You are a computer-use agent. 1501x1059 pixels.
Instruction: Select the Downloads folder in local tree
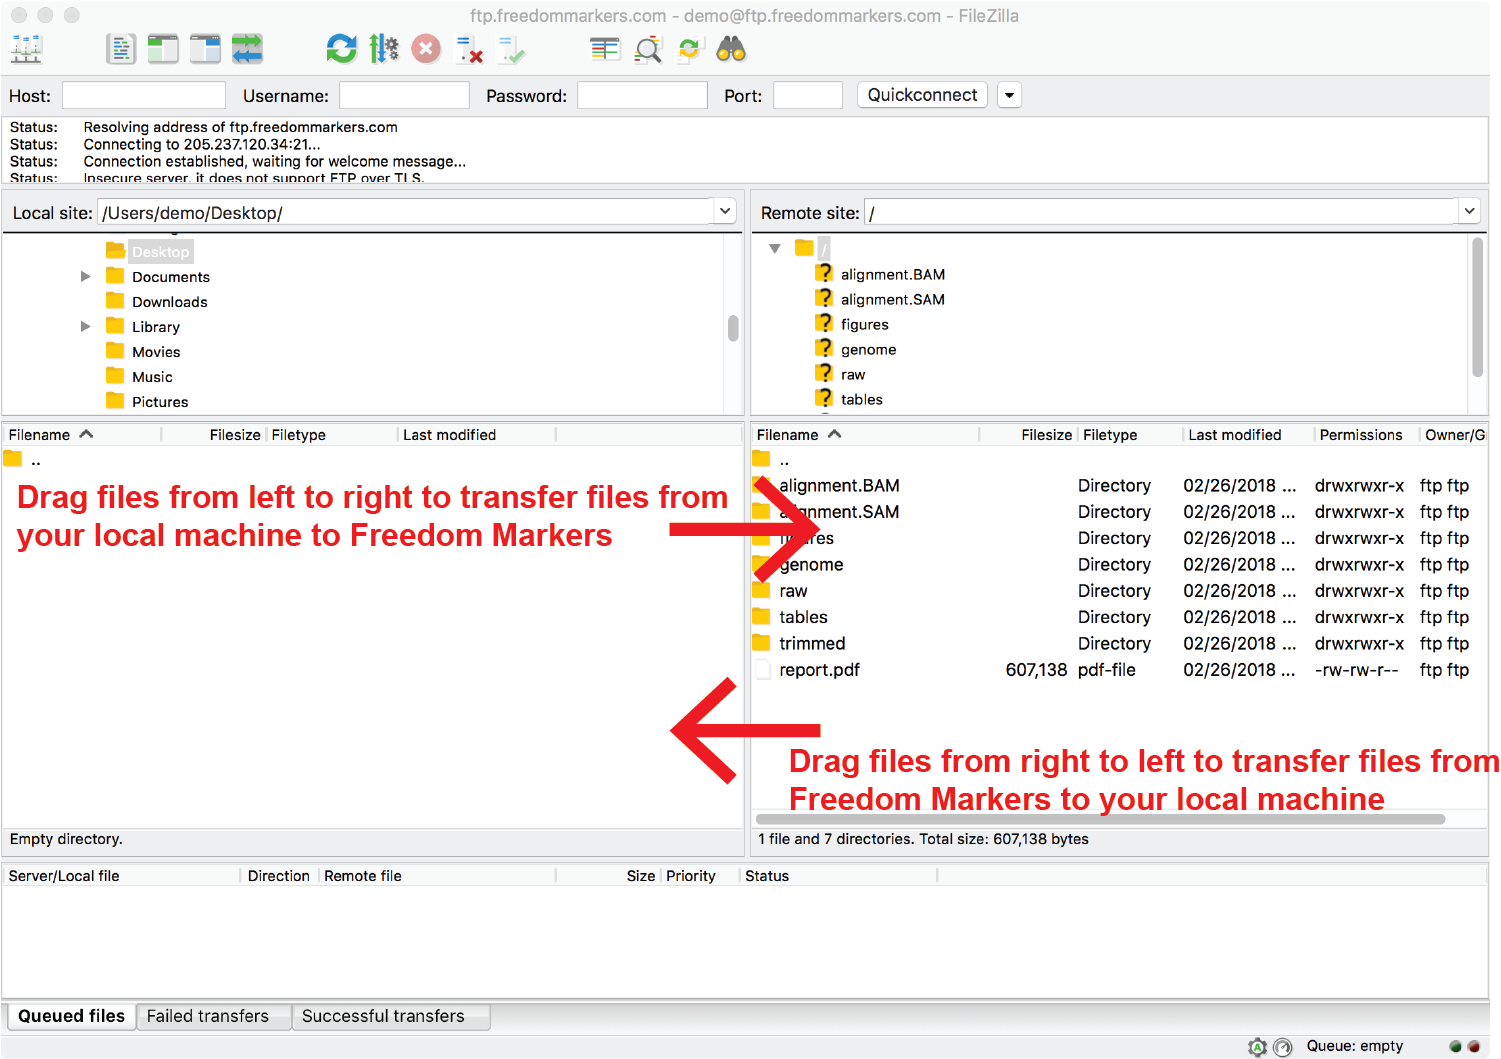[x=169, y=302]
